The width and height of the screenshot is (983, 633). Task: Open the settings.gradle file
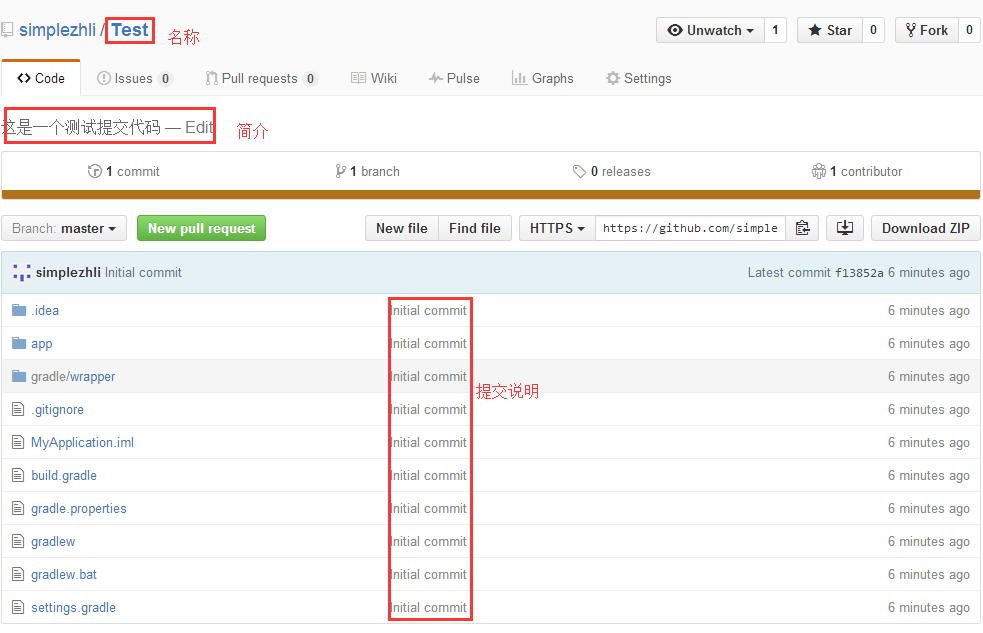[73, 607]
